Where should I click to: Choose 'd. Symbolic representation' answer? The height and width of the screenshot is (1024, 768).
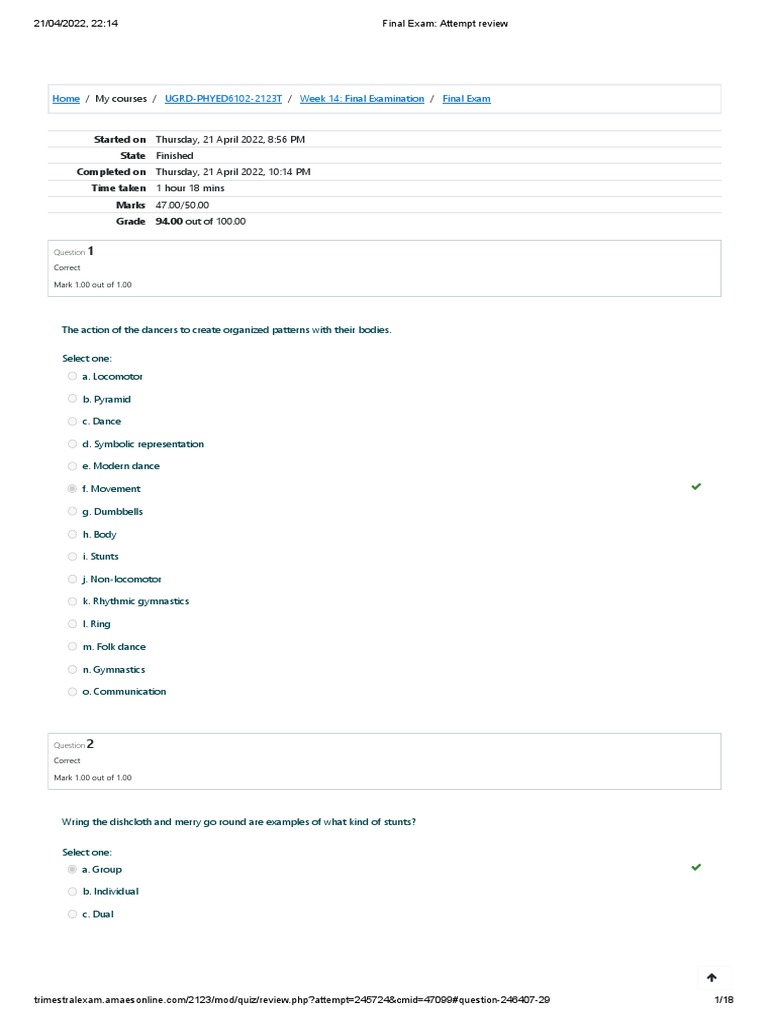click(72, 444)
